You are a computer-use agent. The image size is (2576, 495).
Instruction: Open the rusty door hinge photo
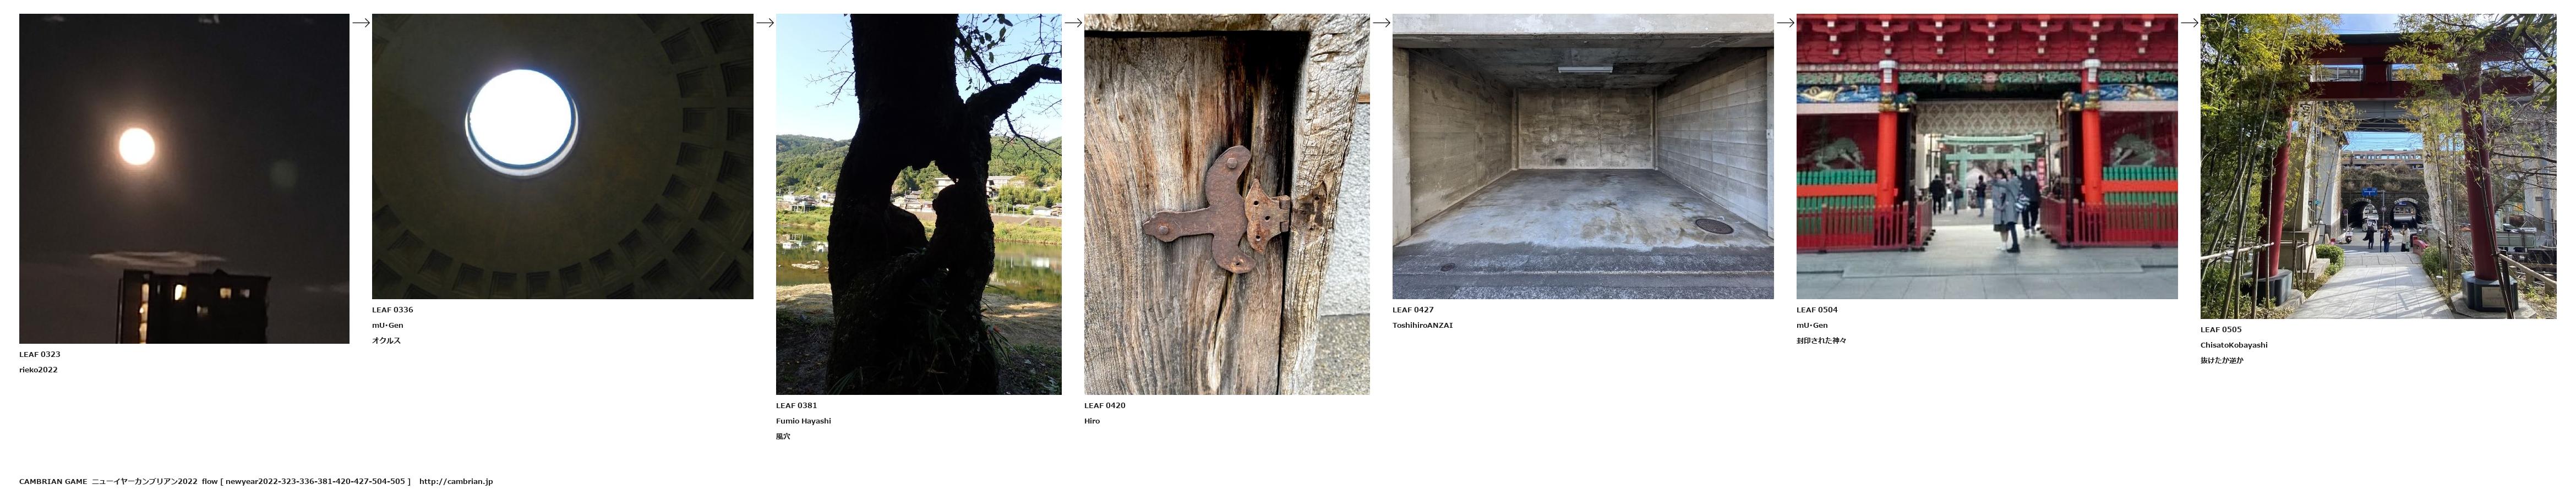(x=1226, y=204)
